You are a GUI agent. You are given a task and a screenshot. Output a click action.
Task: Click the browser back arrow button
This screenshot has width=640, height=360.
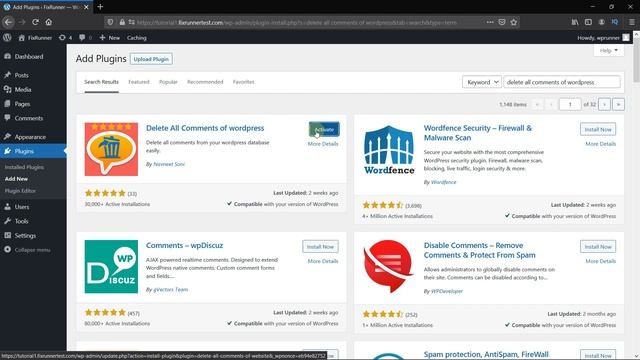[x=9, y=22]
